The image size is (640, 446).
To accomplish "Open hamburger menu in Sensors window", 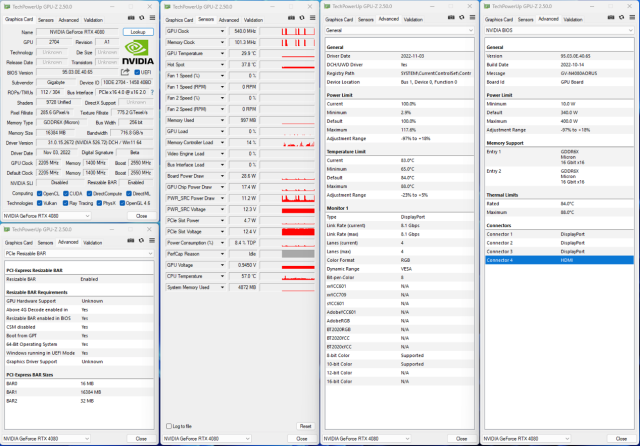I will [x=312, y=18].
